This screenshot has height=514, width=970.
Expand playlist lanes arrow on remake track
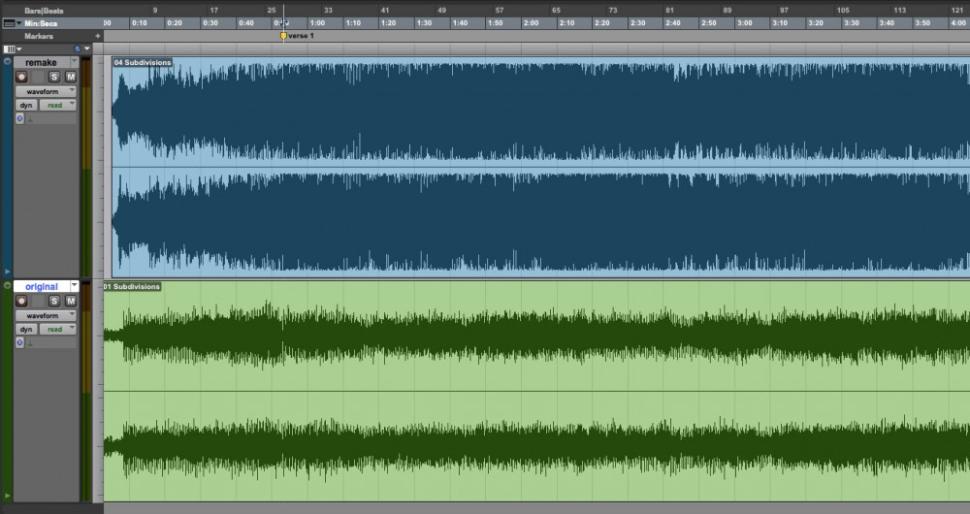pos(7,271)
